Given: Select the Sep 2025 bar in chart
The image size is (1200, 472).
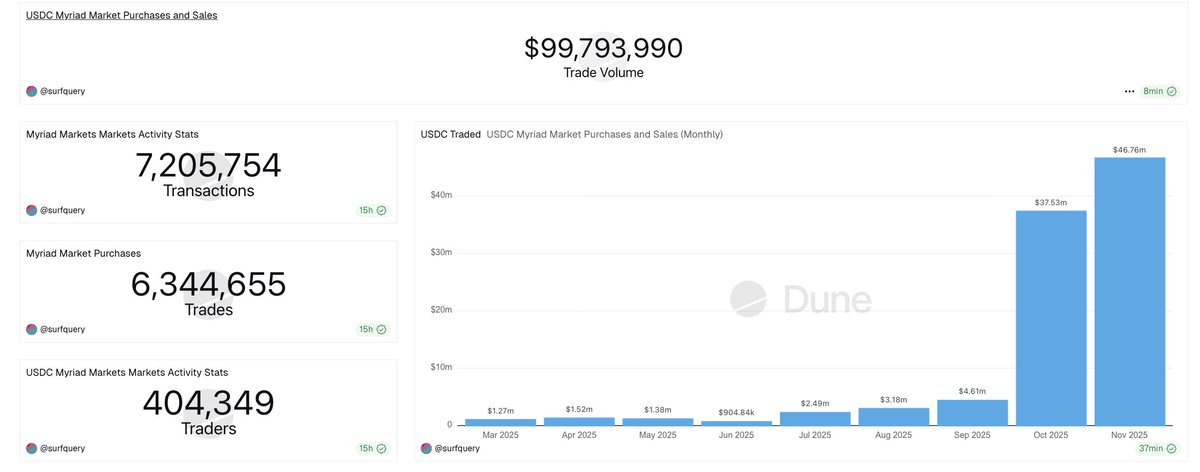Looking at the screenshot, I should (973, 412).
